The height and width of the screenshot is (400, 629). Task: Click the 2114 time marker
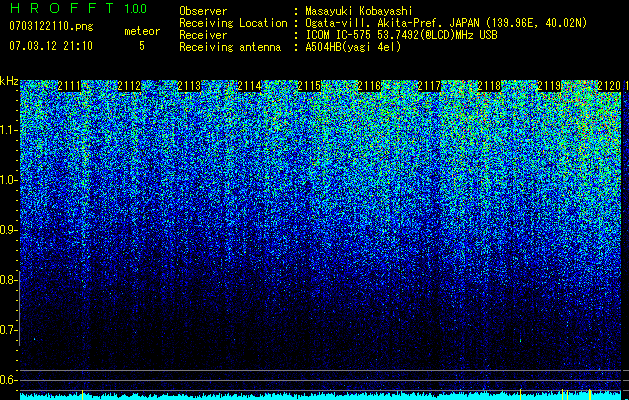pos(249,86)
